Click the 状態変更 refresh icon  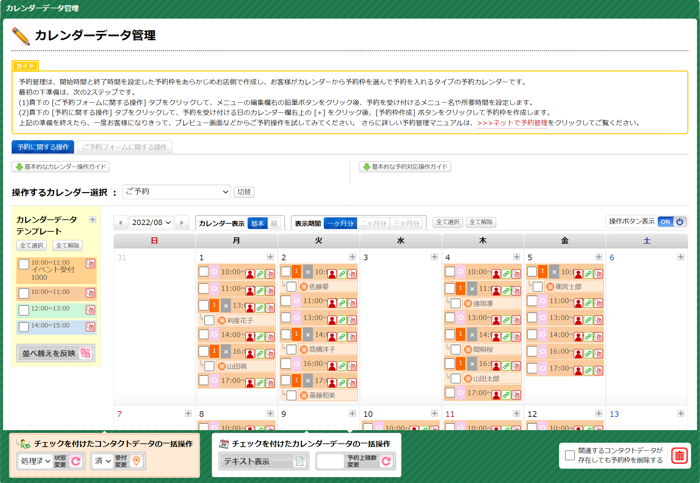click(x=75, y=461)
